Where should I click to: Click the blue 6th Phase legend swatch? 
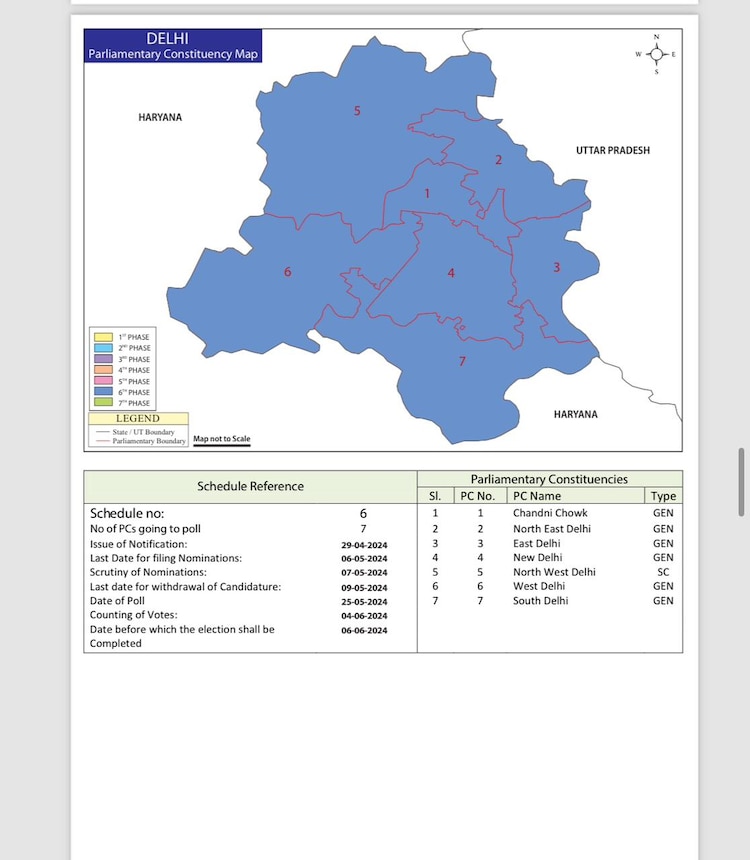point(102,392)
